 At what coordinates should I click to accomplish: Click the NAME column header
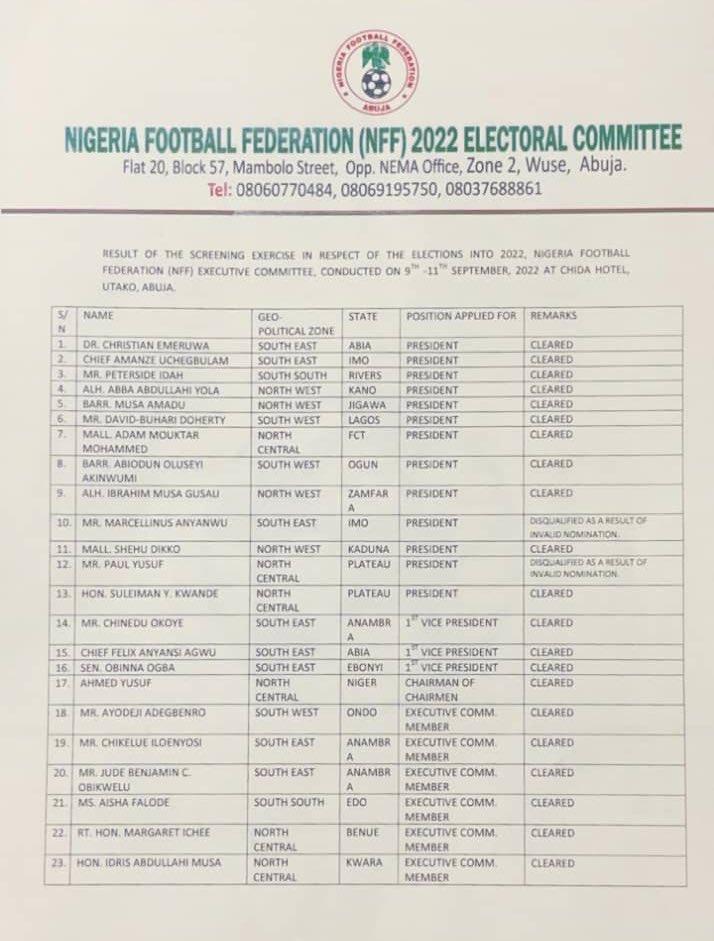tap(99, 315)
